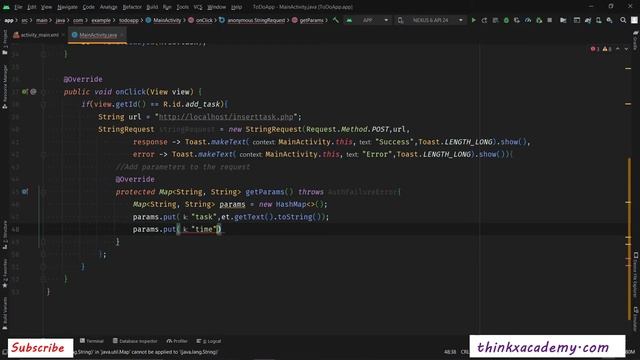Click the onClick gutter override icon
The height and width of the screenshot is (360, 640).
tap(25, 92)
